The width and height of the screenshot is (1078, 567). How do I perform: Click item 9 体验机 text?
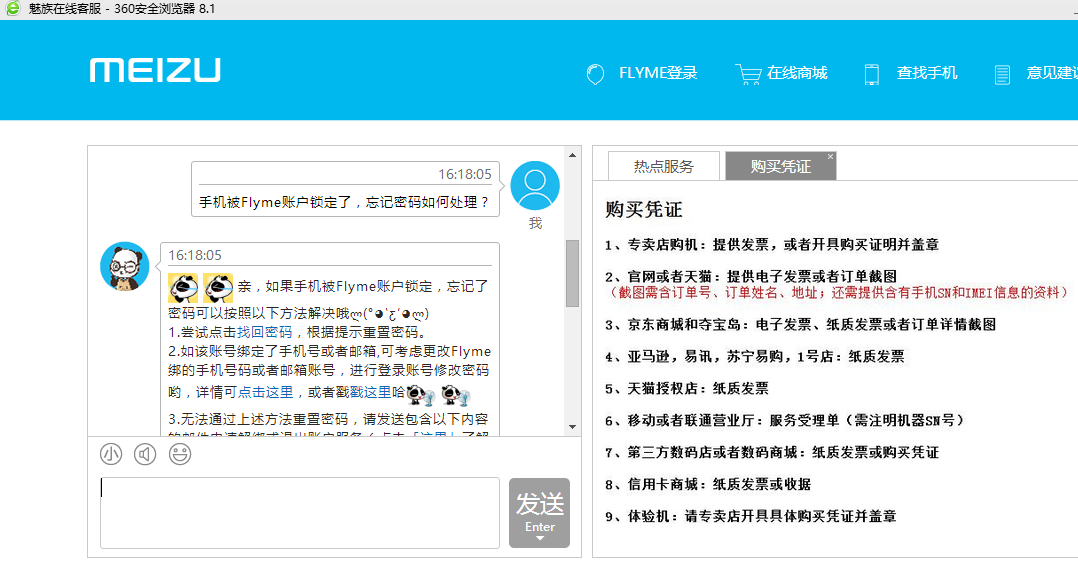click(751, 516)
